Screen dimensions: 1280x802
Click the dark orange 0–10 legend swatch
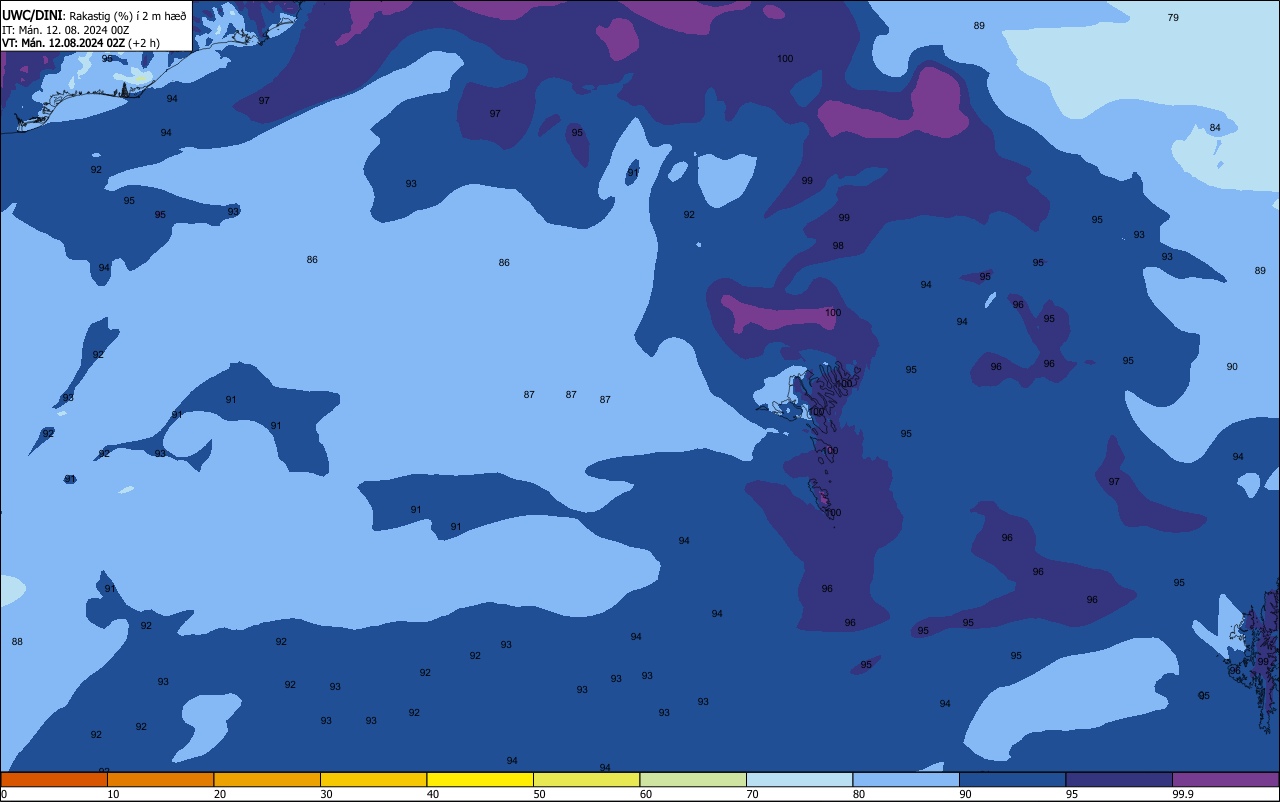click(54, 779)
